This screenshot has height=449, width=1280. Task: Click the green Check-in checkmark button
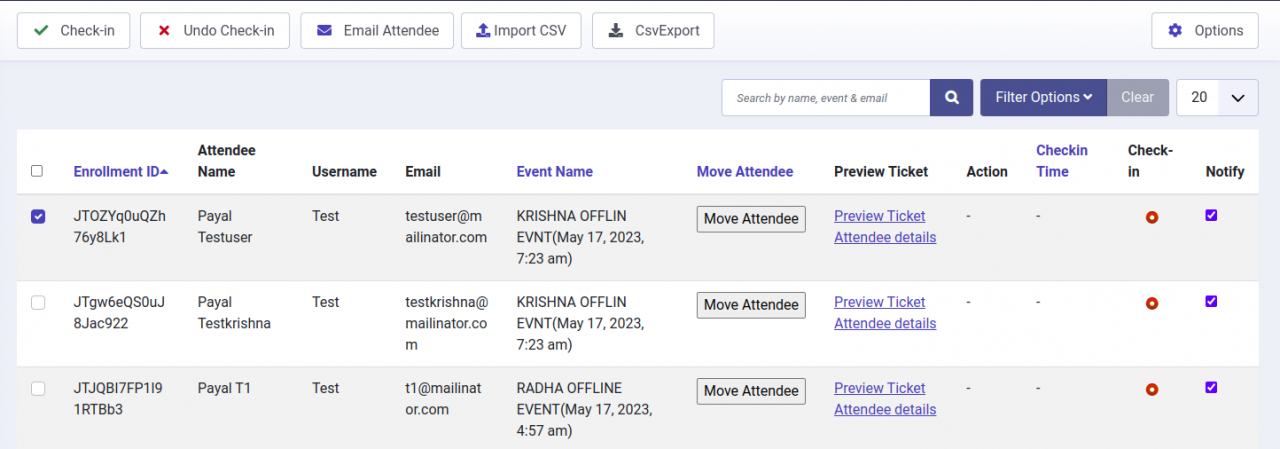pyautogui.click(x=74, y=31)
